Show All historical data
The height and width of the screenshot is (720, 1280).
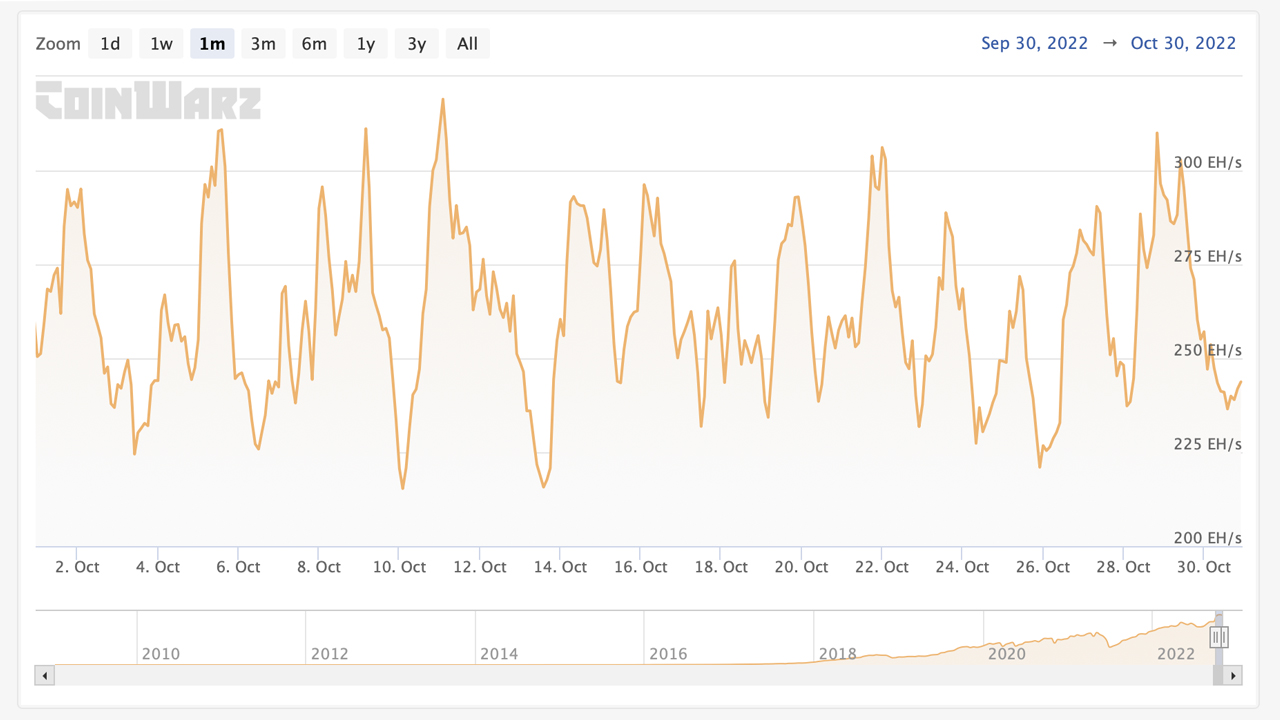tap(467, 44)
